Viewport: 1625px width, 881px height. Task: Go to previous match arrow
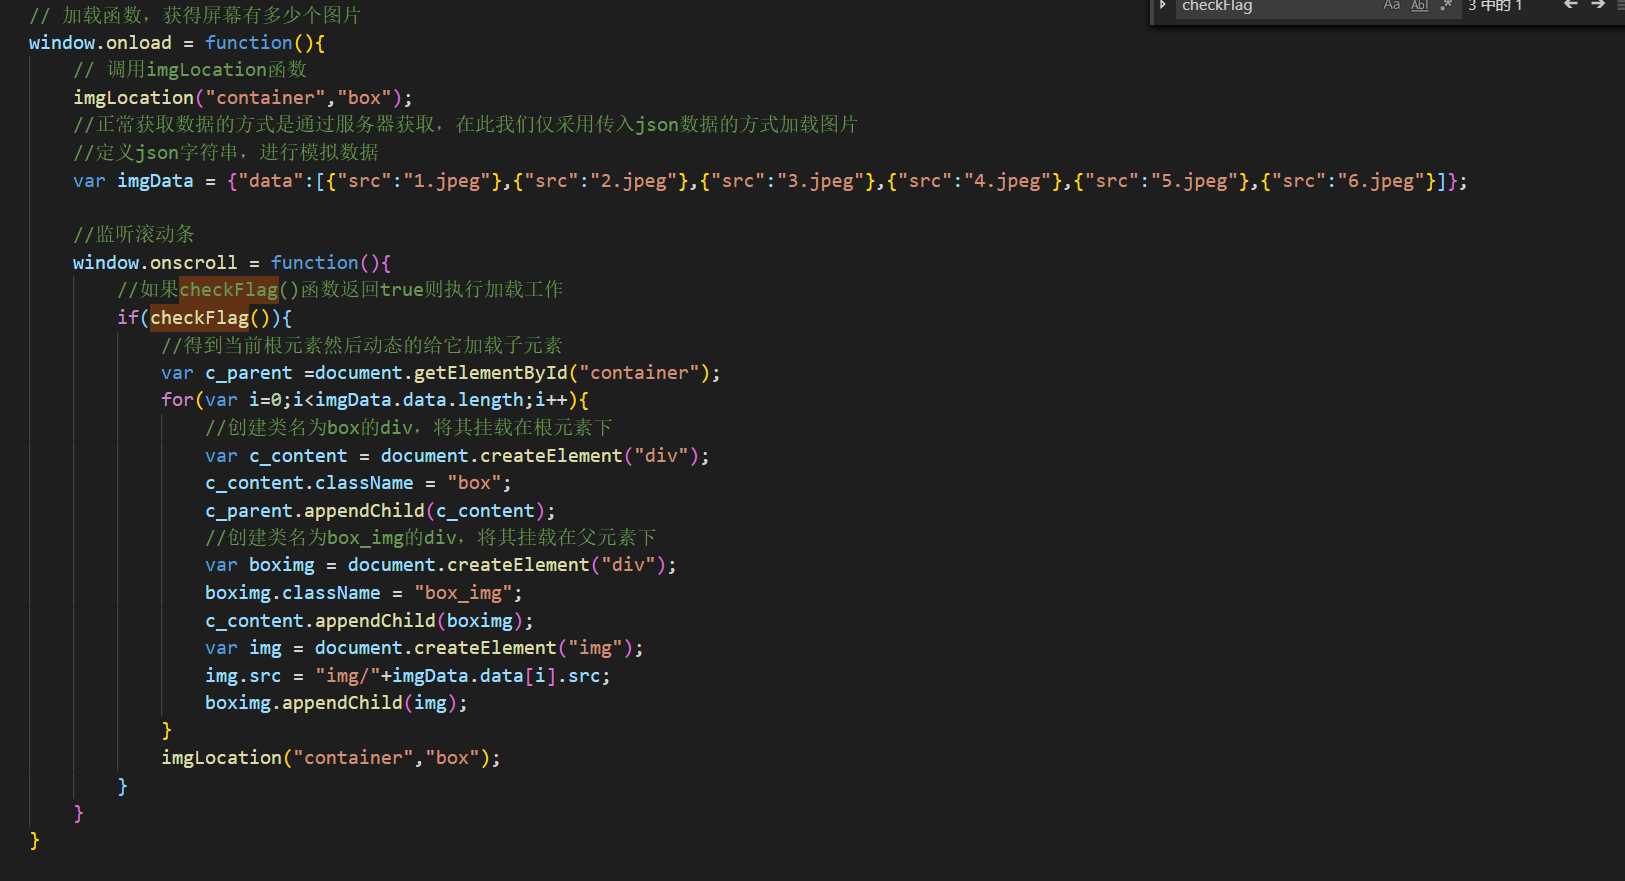1570,5
